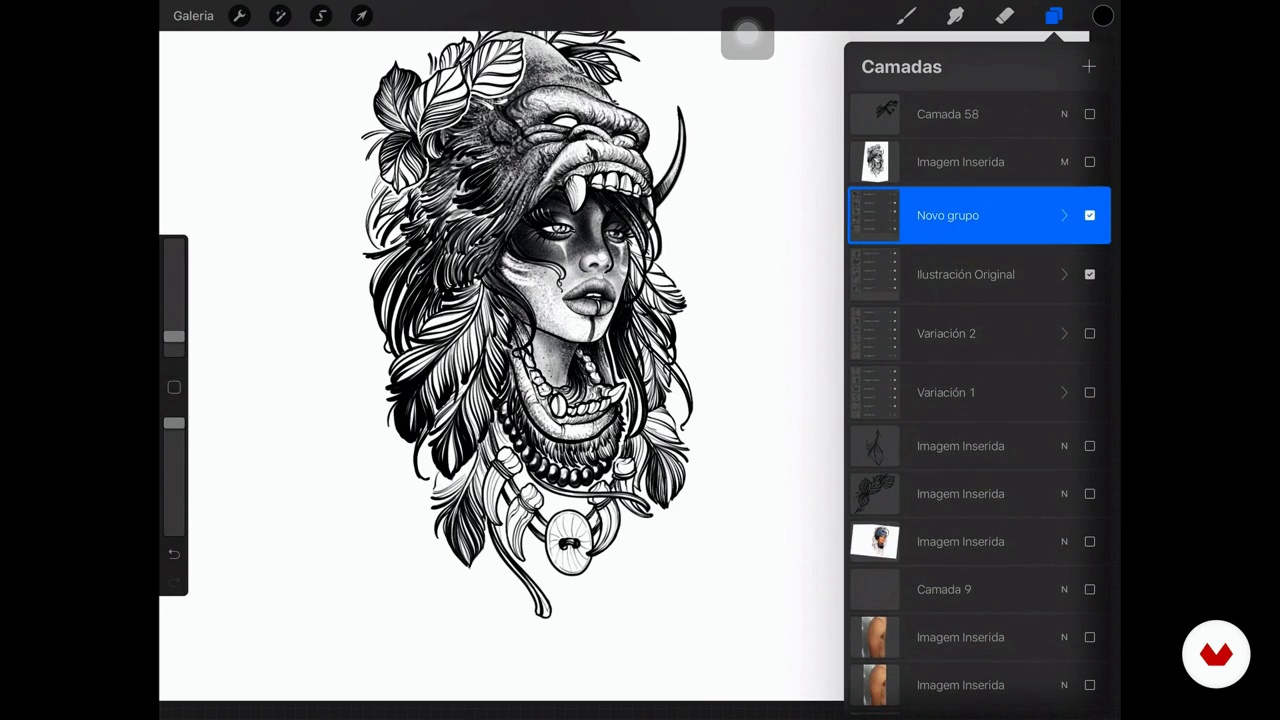
Task: Expand the Ilustración Original group chevron
Action: (1064, 274)
